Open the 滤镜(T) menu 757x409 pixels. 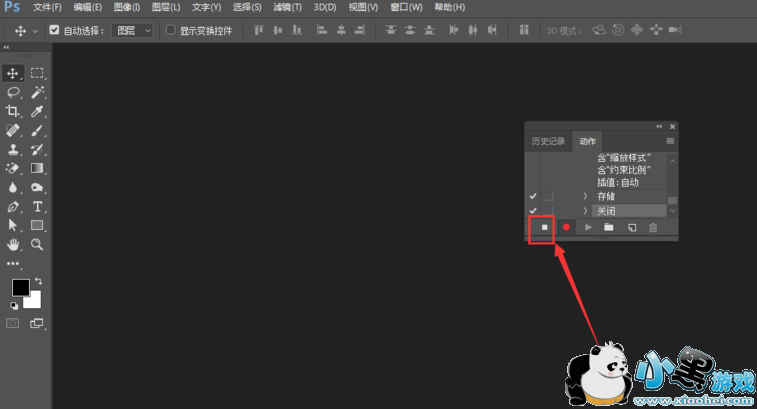[x=287, y=7]
